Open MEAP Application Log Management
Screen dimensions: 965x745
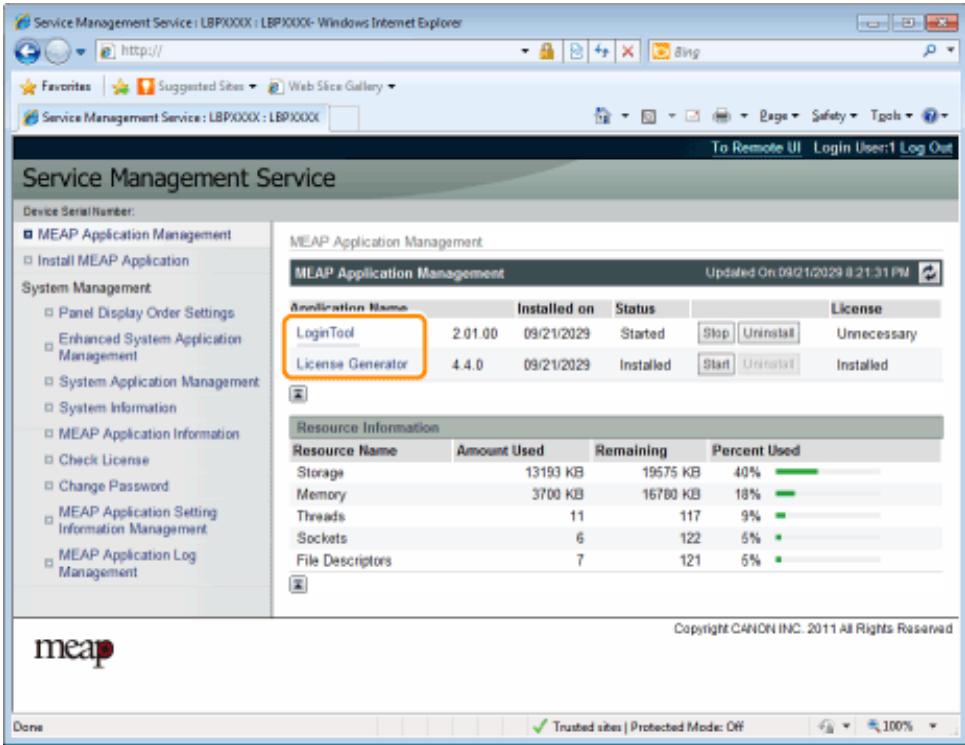coord(127,564)
